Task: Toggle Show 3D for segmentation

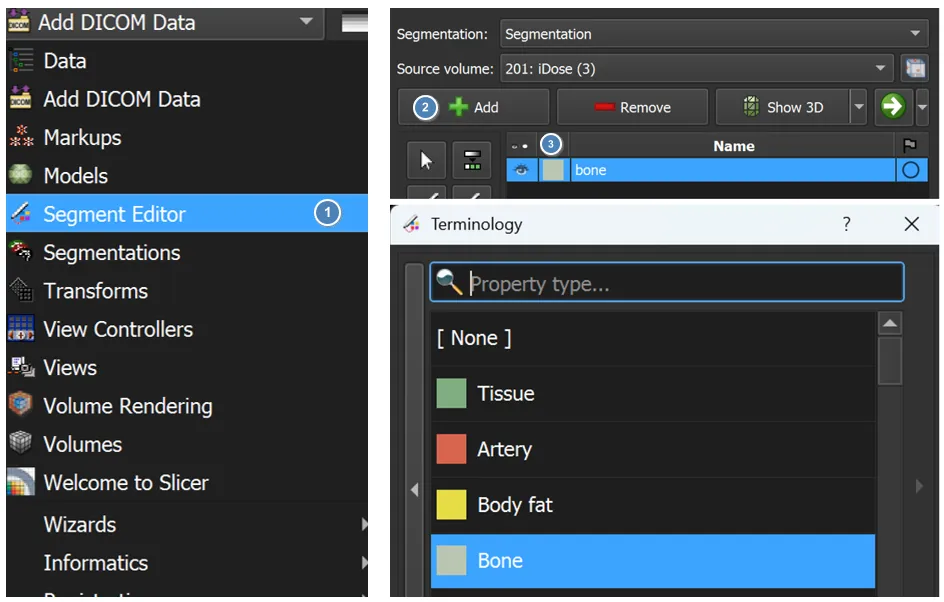Action: [783, 107]
